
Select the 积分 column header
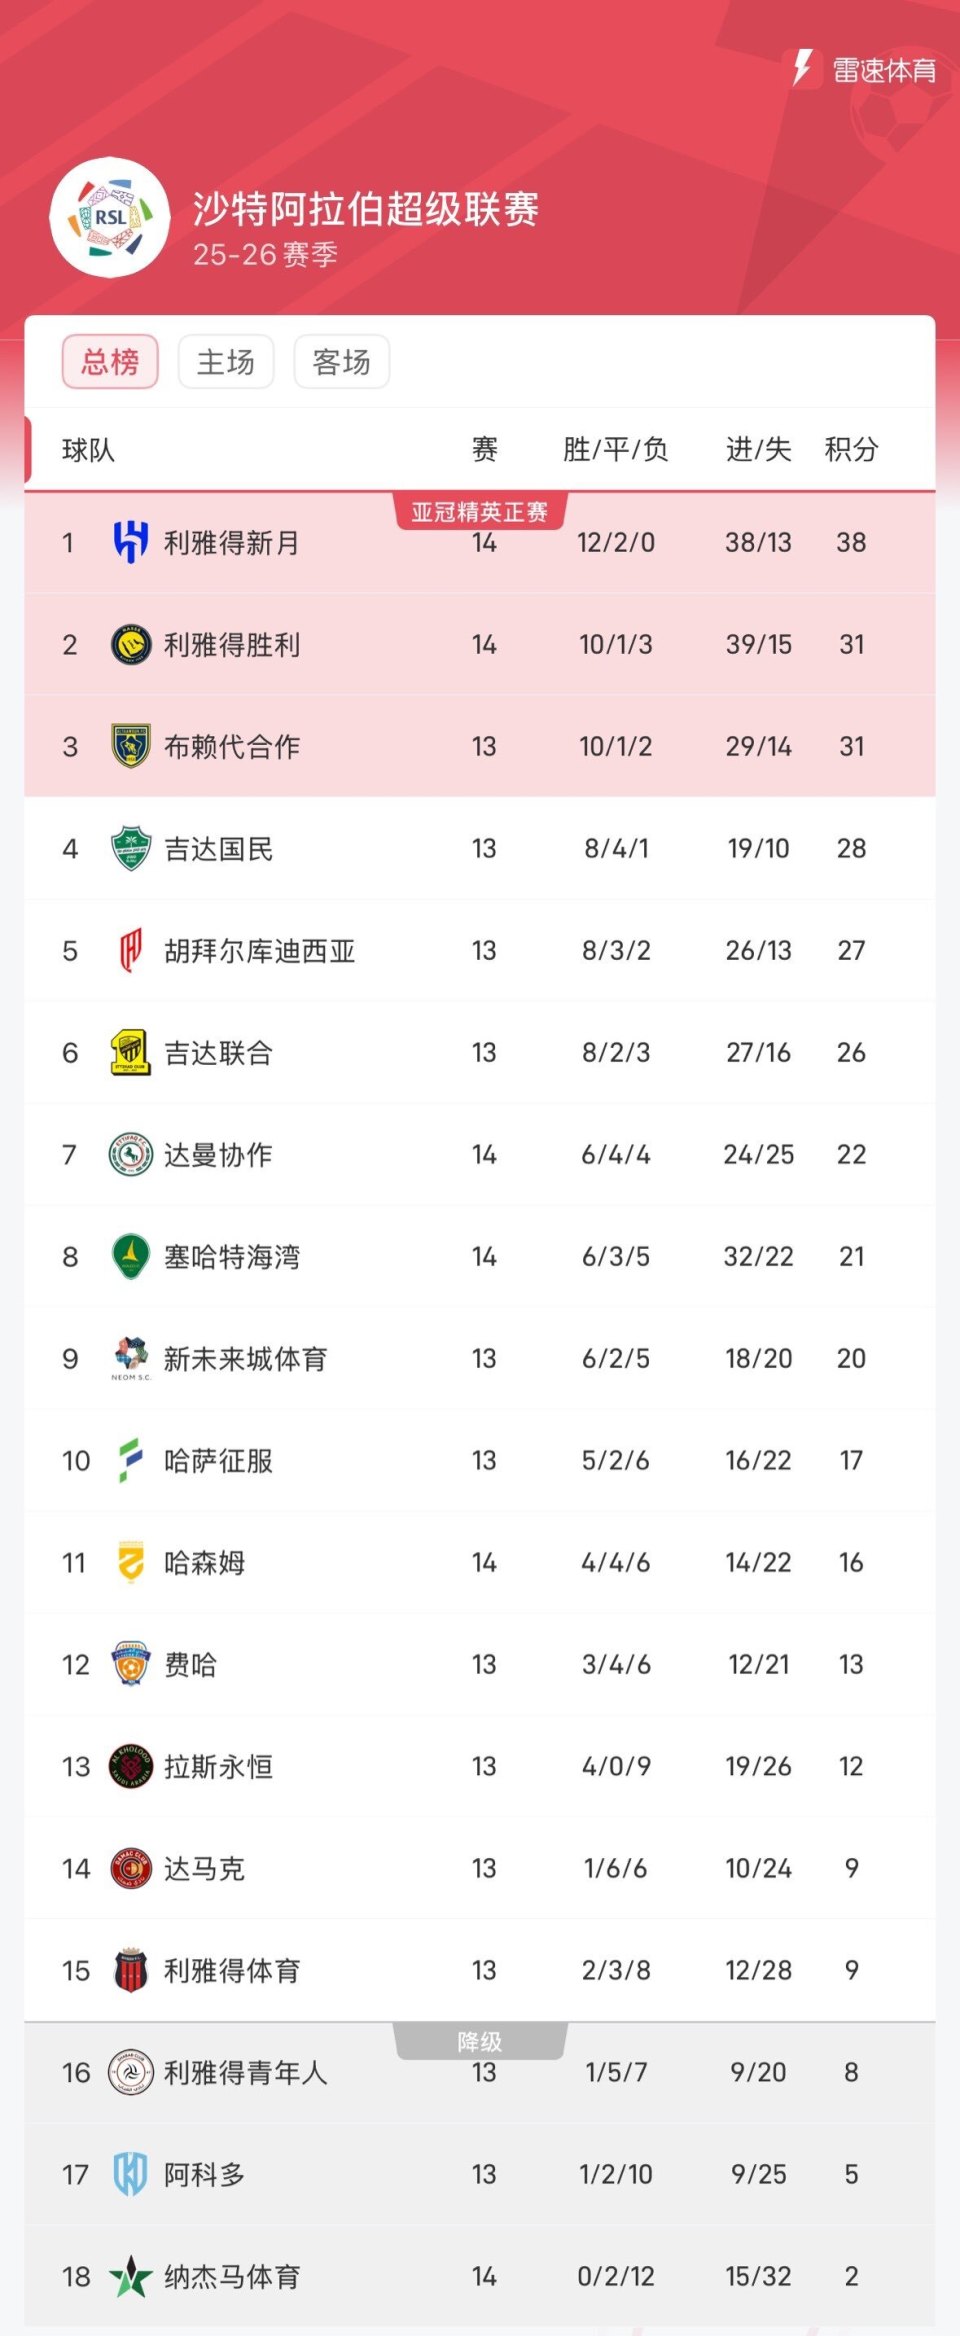(x=852, y=450)
